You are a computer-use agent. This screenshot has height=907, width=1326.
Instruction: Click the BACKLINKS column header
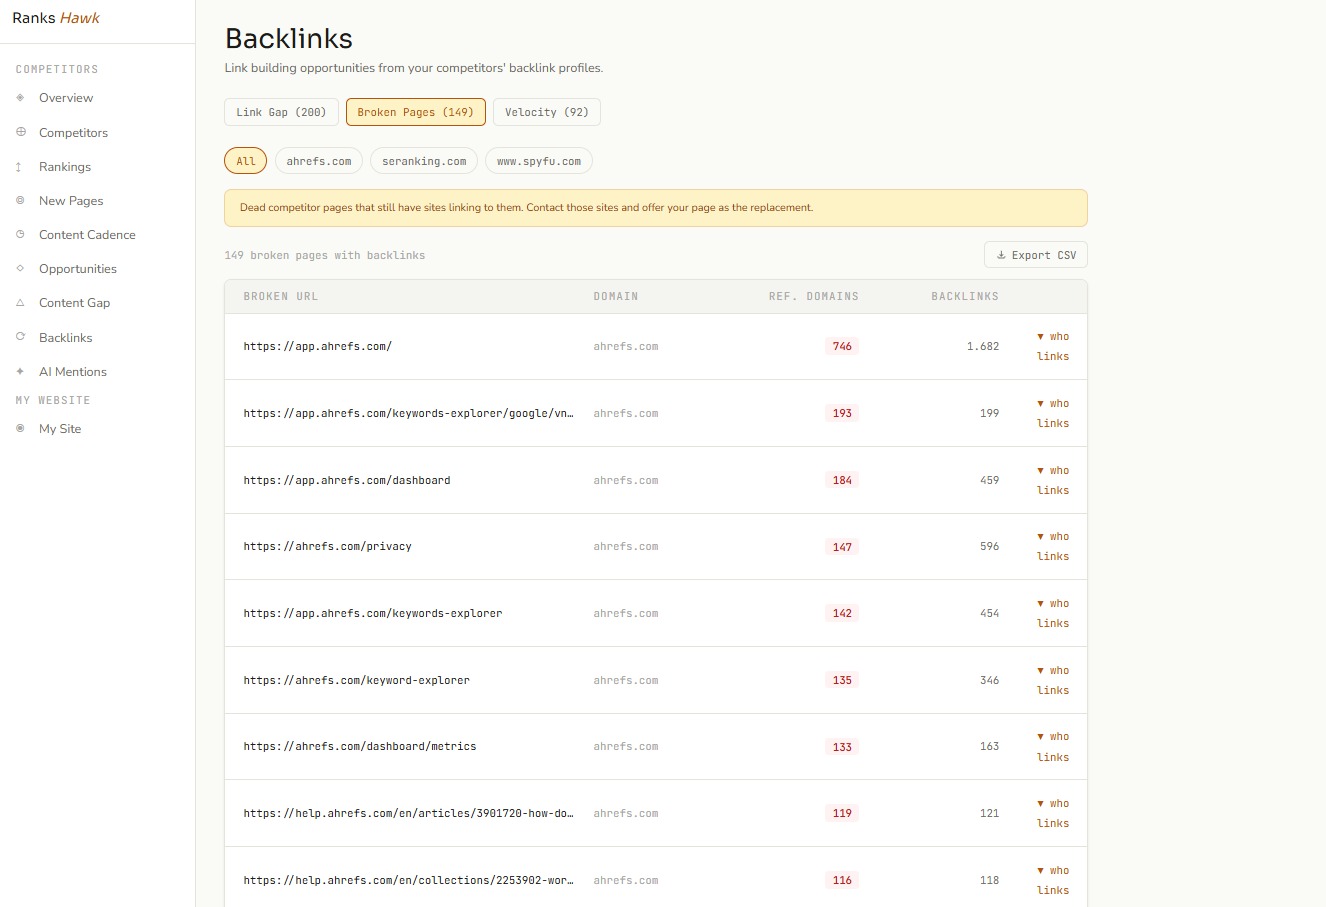click(x=965, y=297)
